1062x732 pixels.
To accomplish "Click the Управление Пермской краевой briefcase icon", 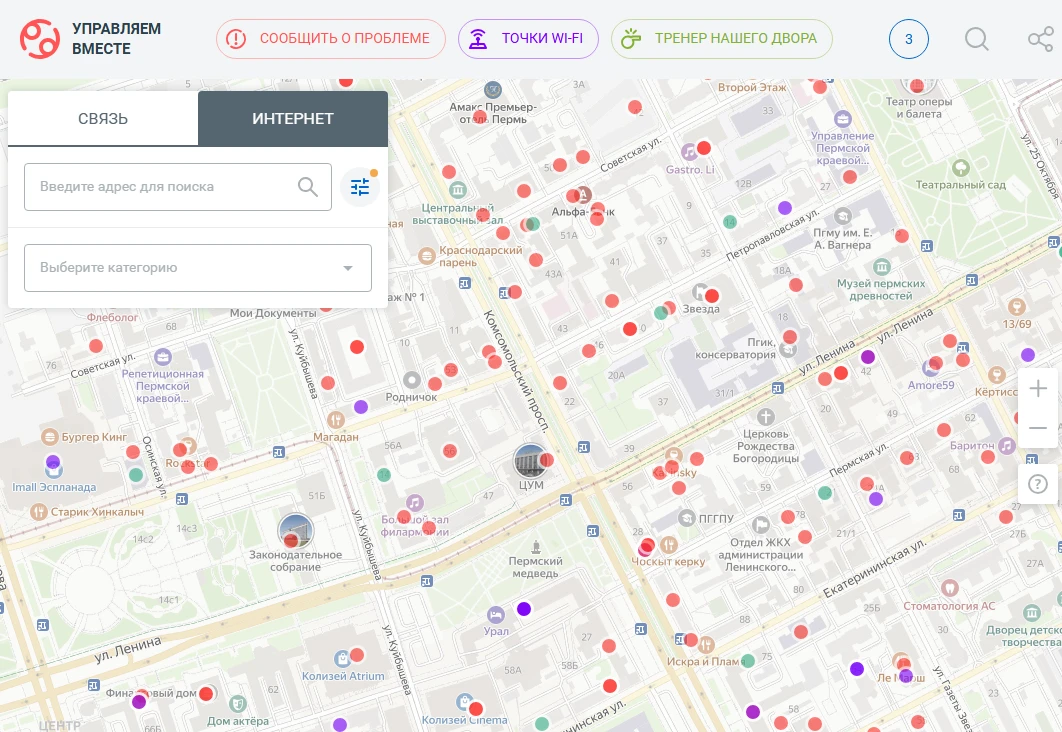I will [843, 119].
